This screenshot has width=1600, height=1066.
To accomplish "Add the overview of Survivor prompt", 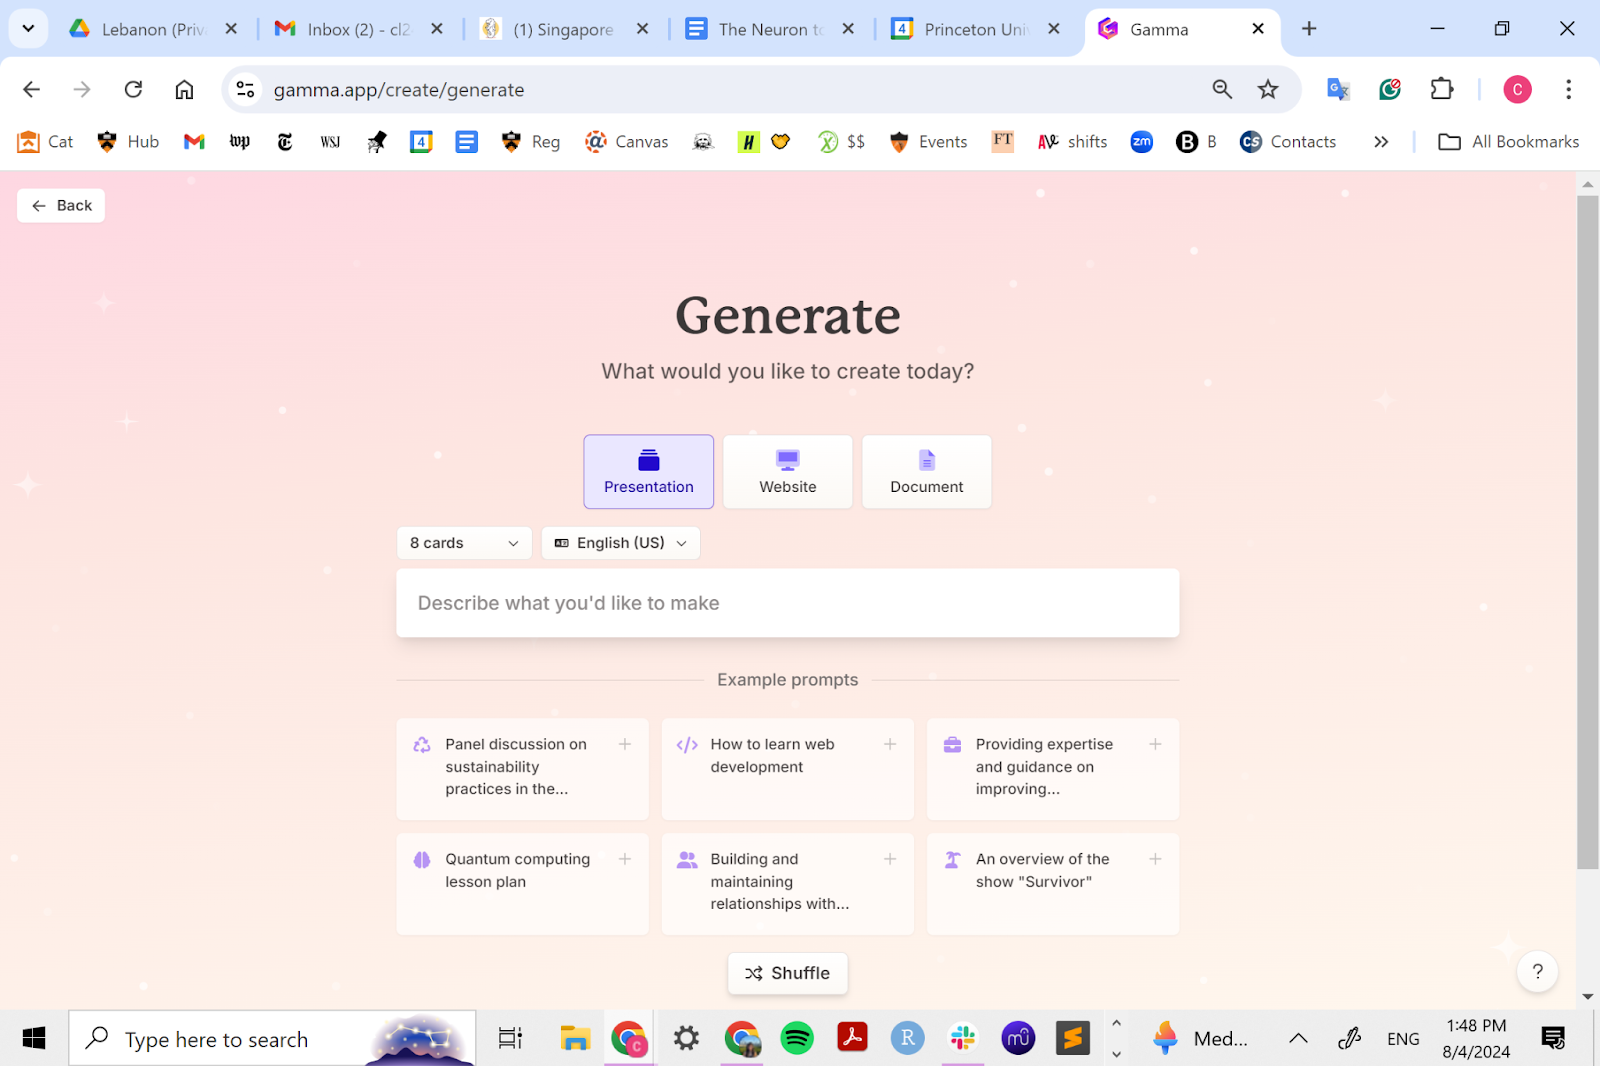I will (x=1053, y=884).
